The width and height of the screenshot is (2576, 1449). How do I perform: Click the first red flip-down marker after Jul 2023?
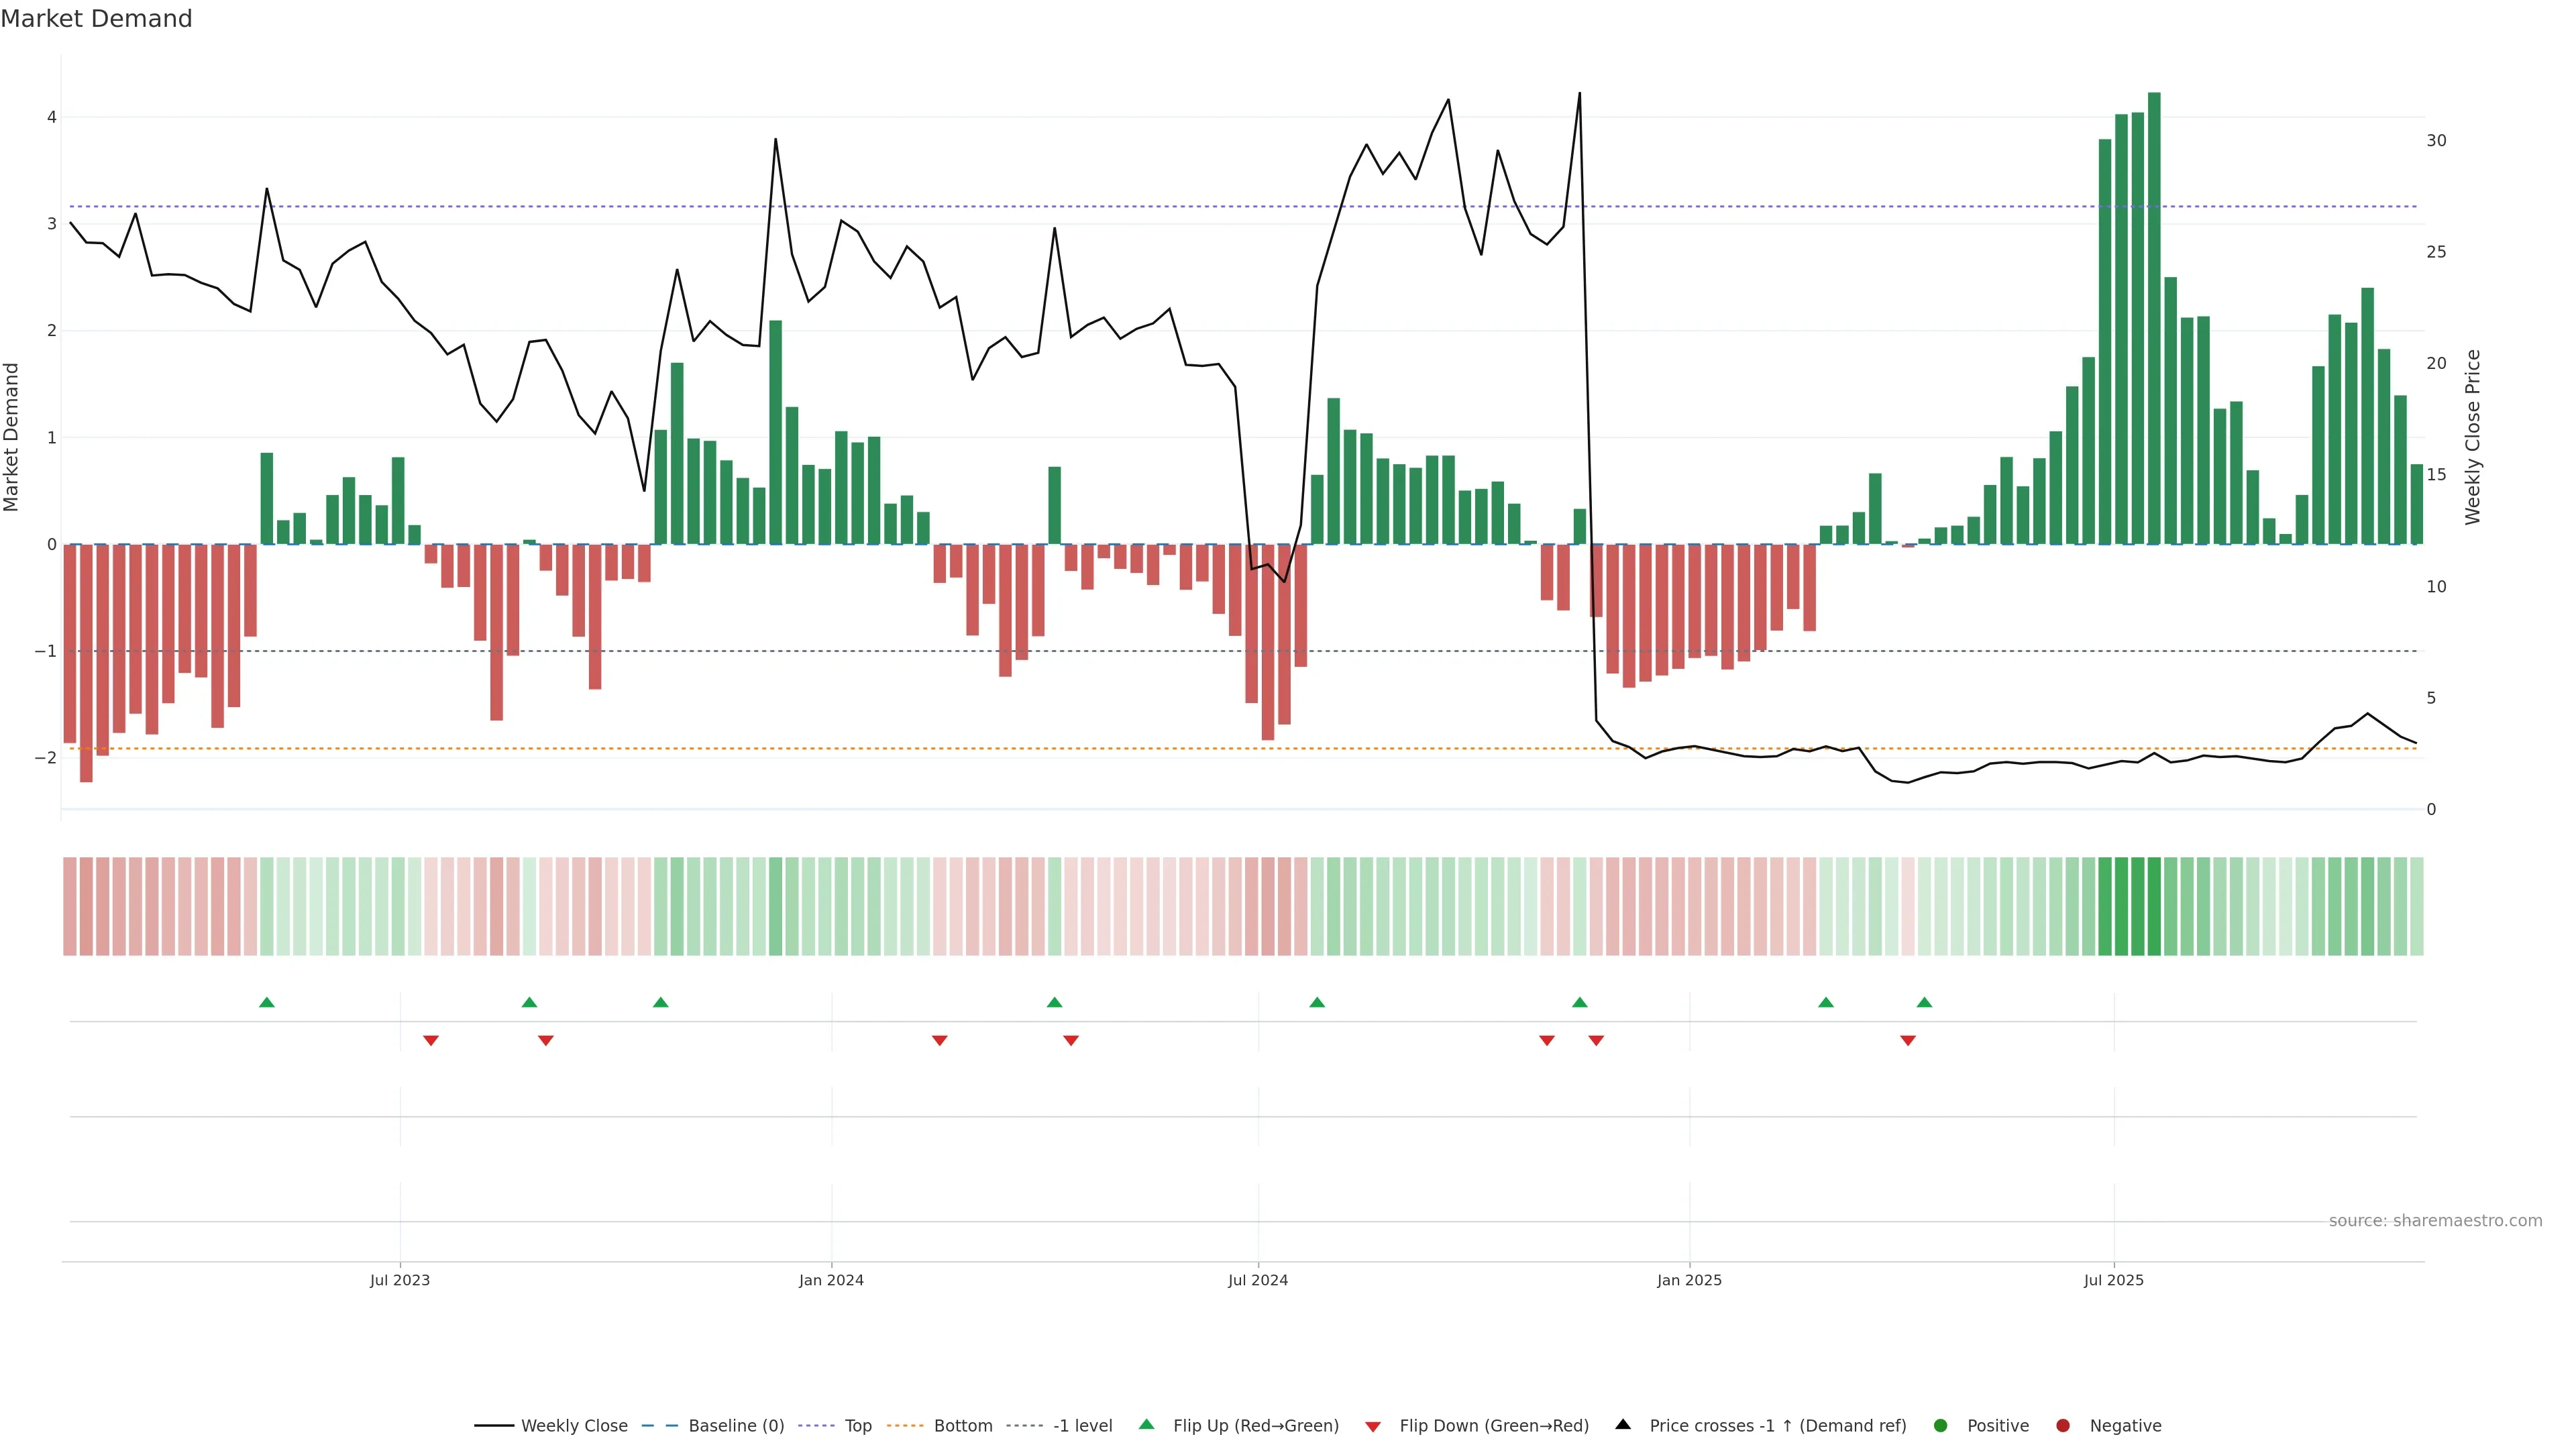click(431, 1041)
